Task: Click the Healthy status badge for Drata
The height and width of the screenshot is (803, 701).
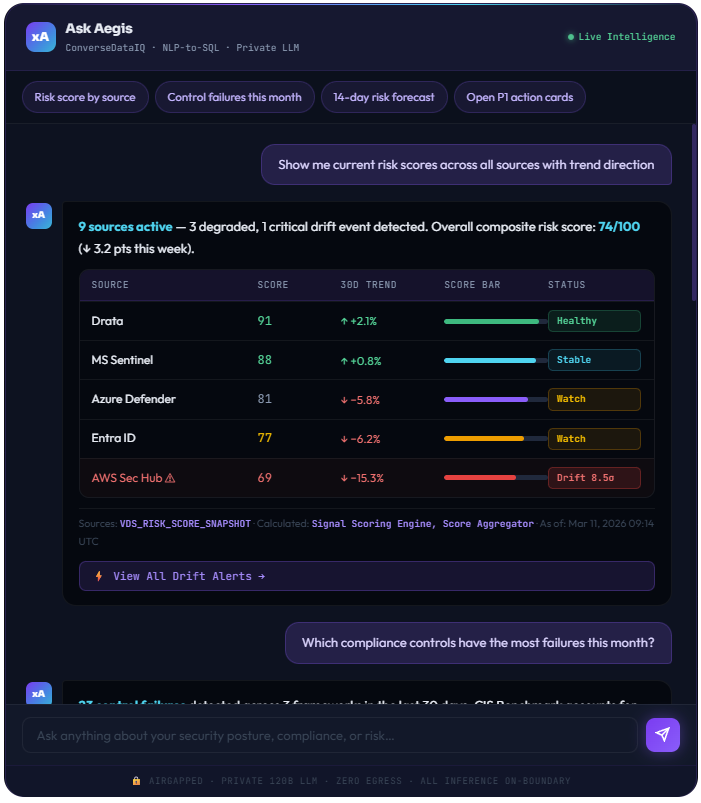Action: coord(594,321)
